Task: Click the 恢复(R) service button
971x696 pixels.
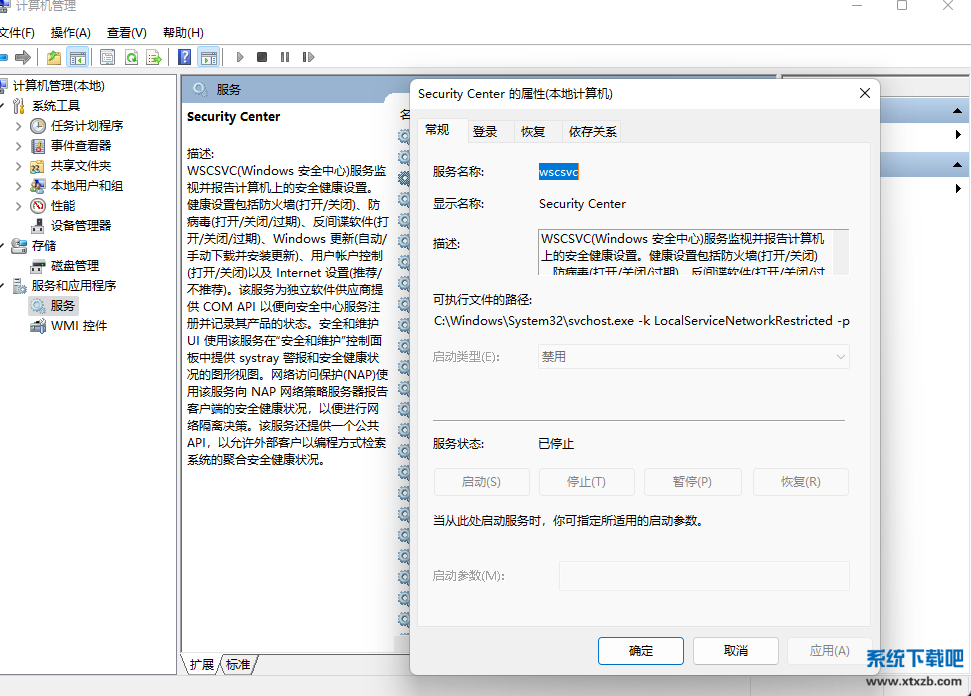Action: [801, 482]
